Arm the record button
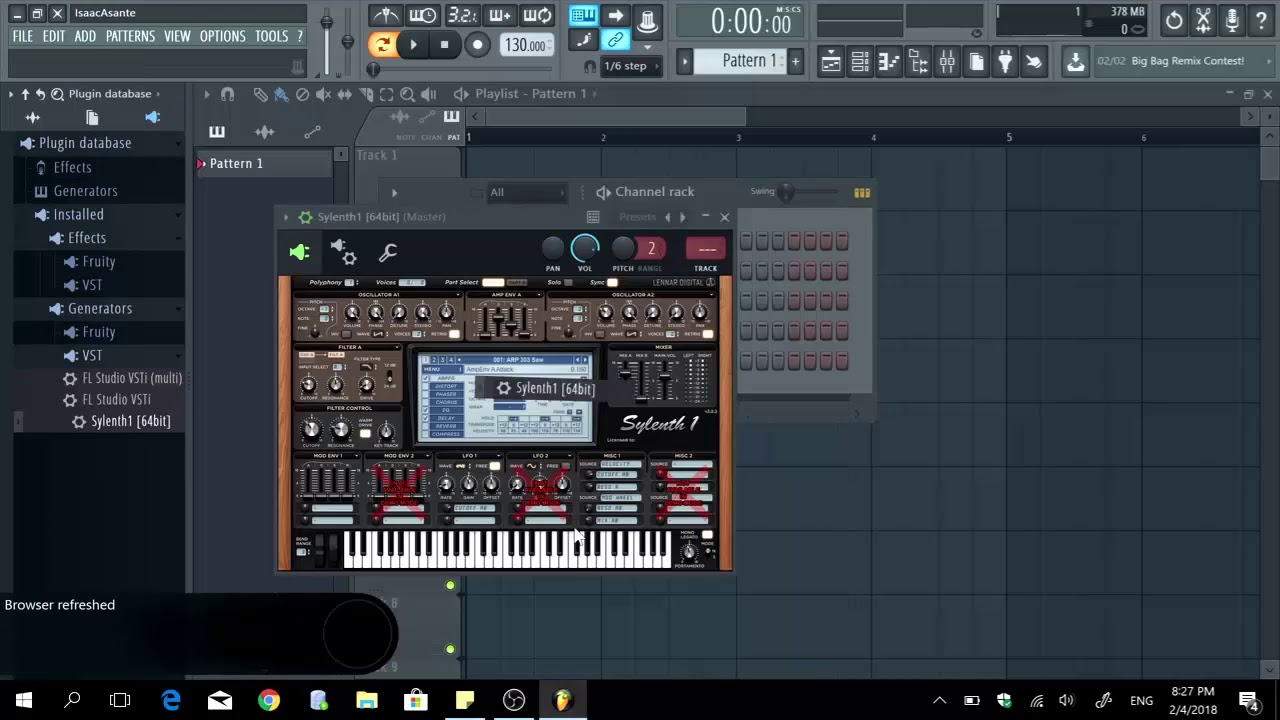This screenshot has width=1280, height=720. 477,44
